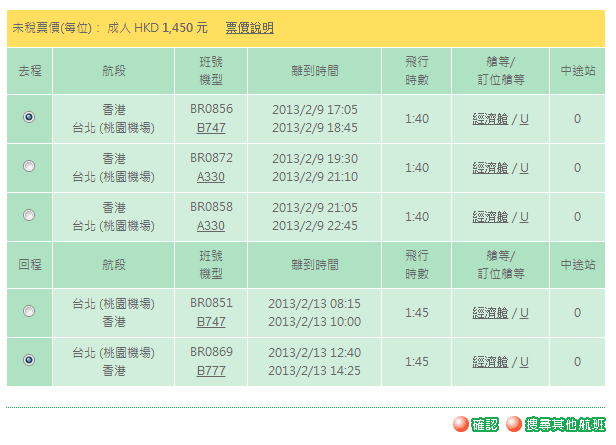Open B777 aircraft link for flight BR0869
Screen dimensions: 616x445
tap(211, 371)
